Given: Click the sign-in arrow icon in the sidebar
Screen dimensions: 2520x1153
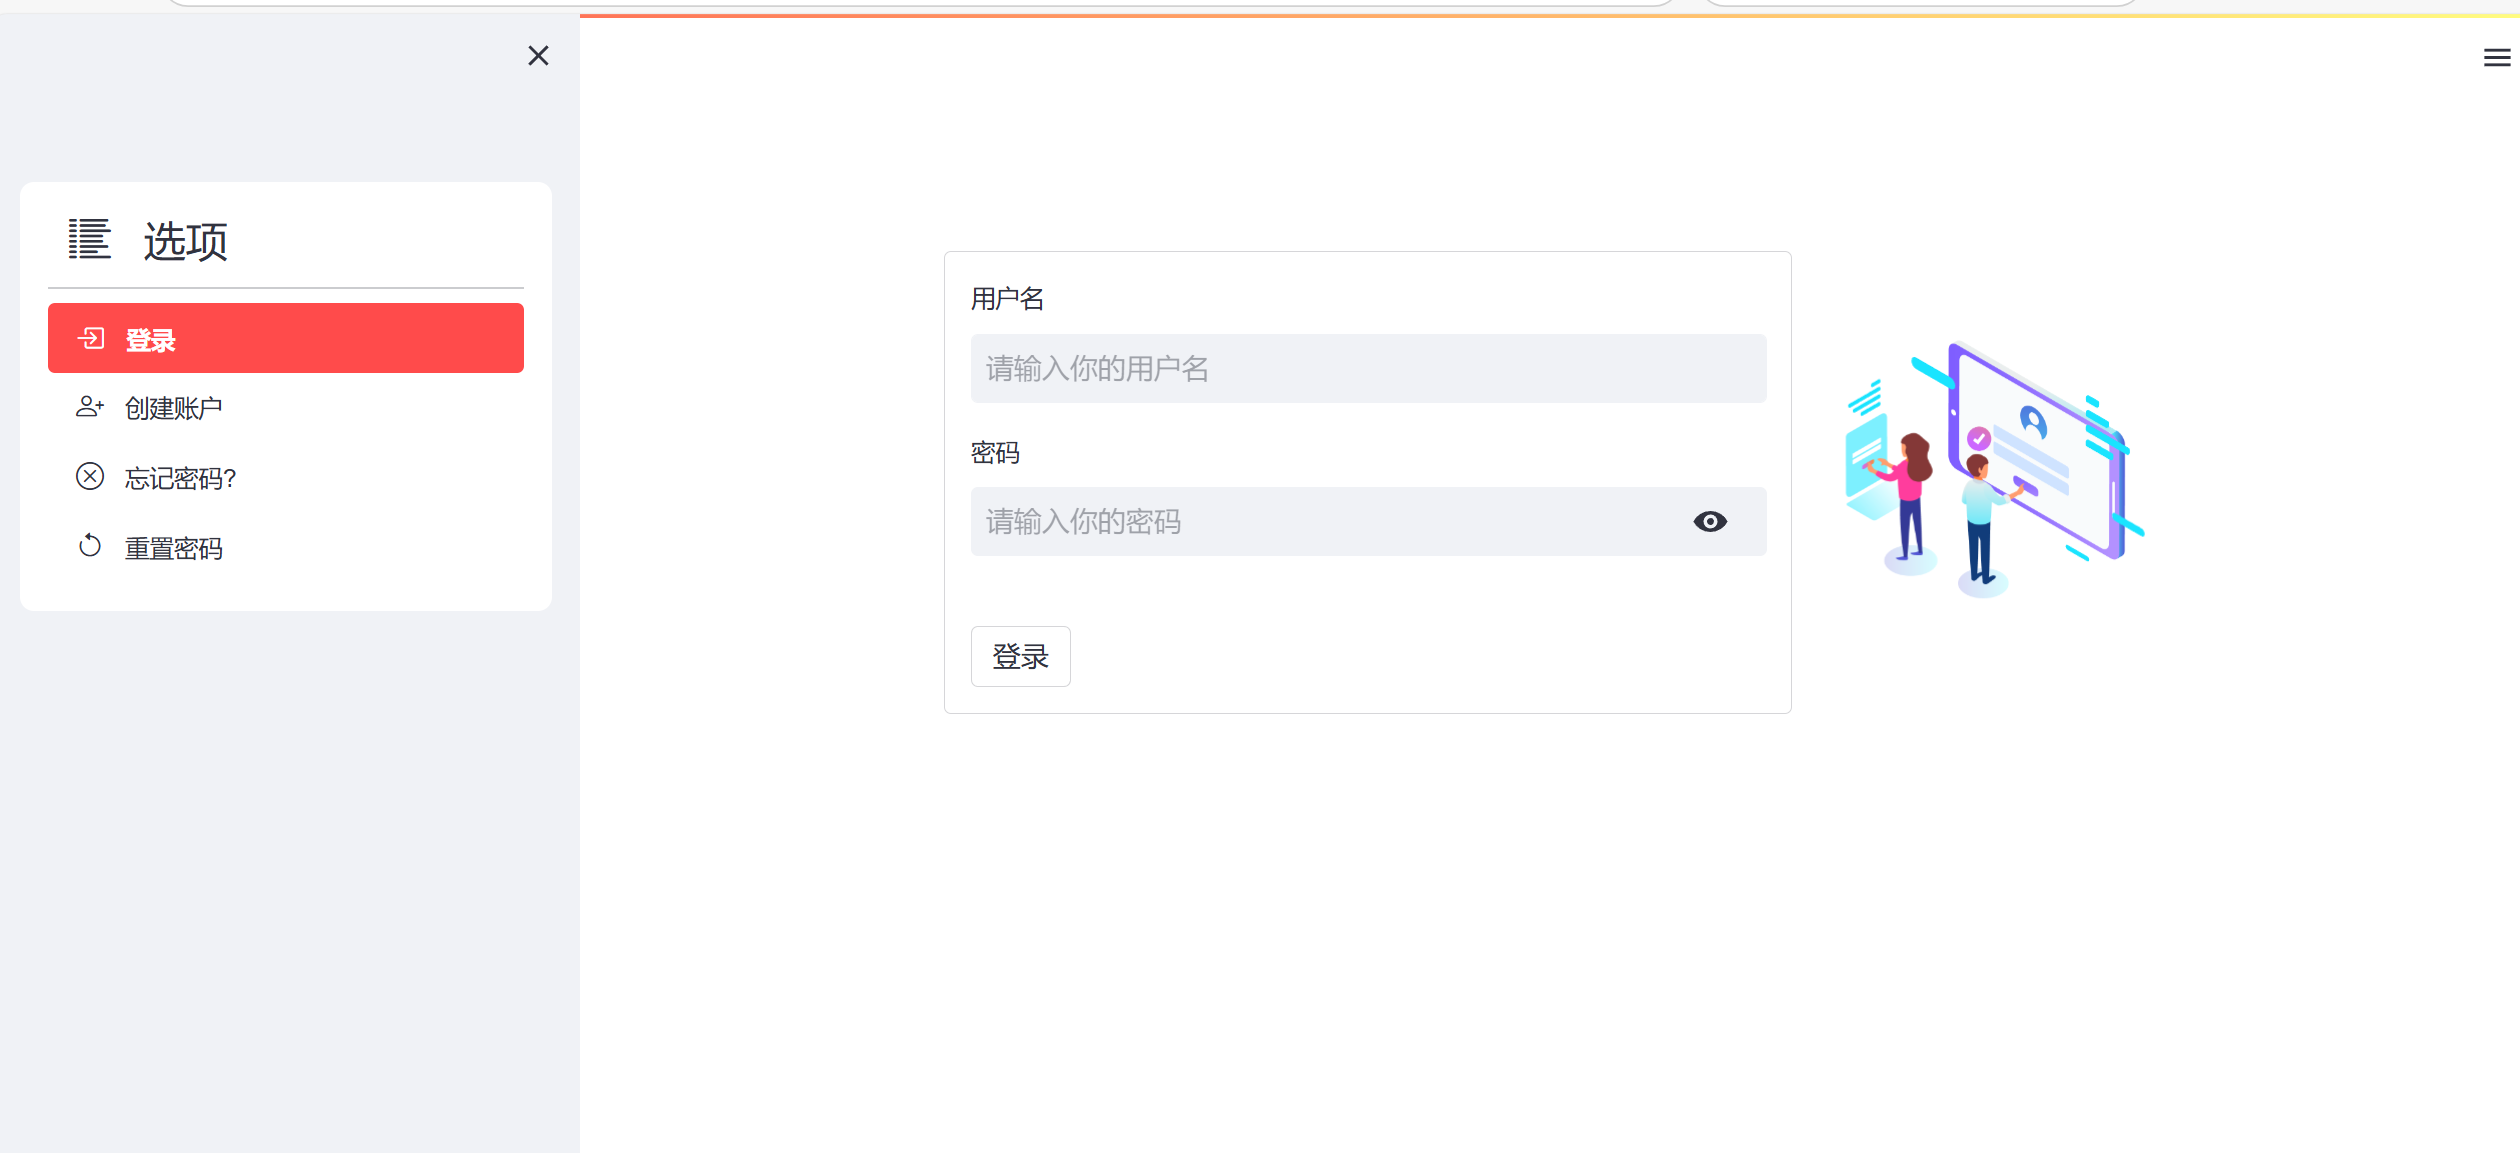Looking at the screenshot, I should pos(91,339).
